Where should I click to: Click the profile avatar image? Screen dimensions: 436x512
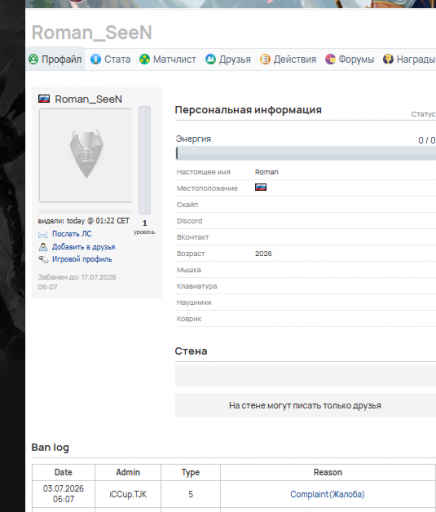[86, 155]
